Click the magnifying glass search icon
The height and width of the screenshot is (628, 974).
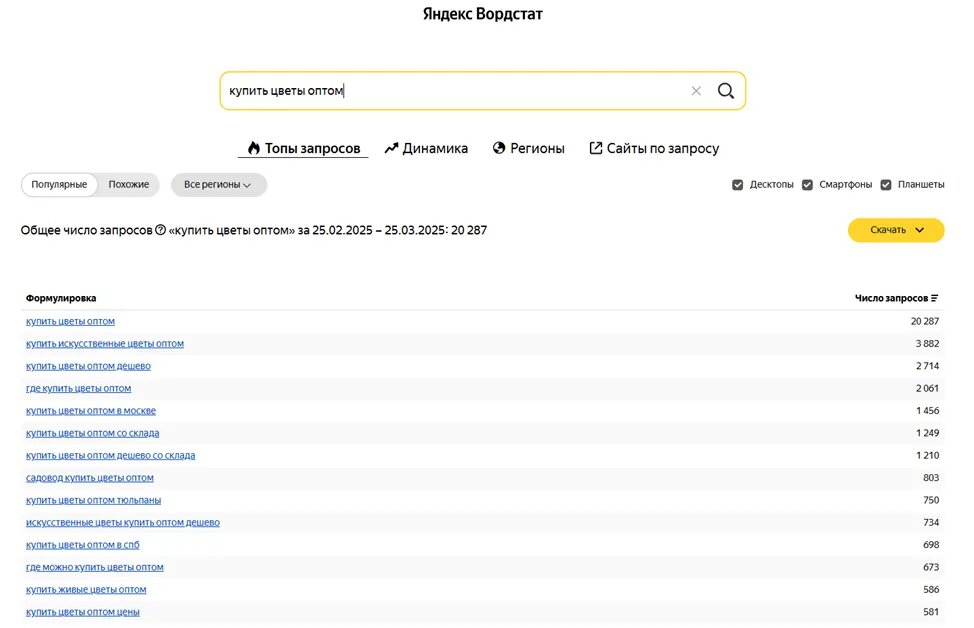(726, 91)
